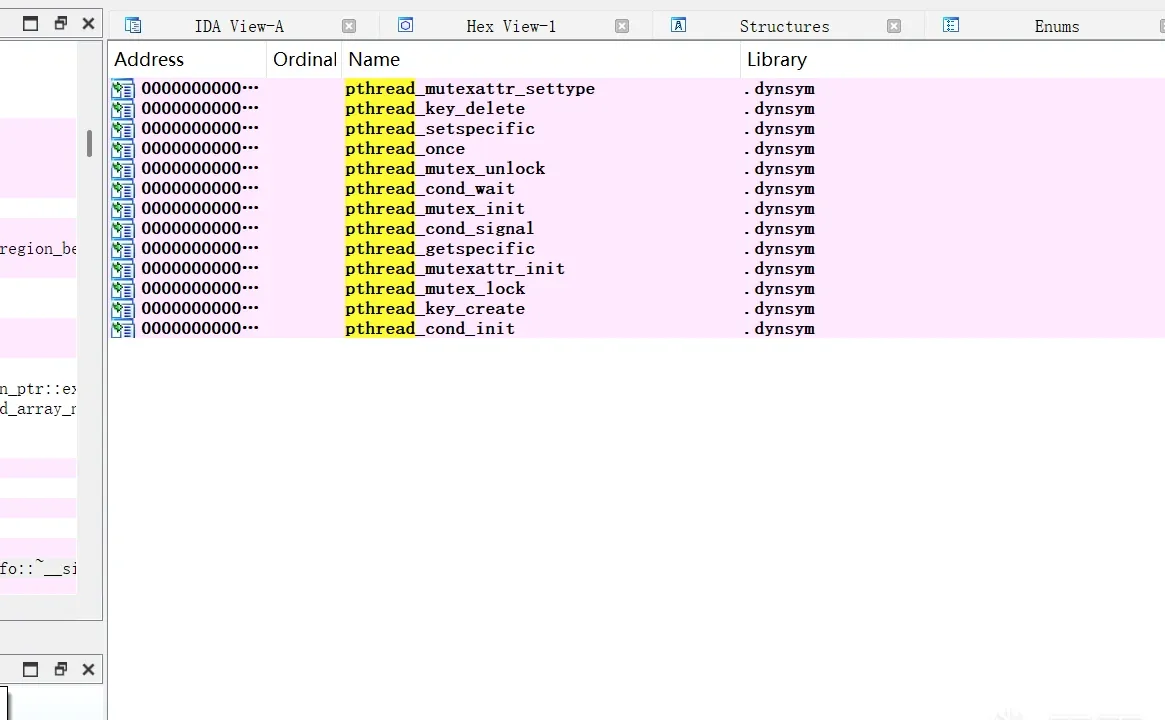1165x720 pixels.
Task: Close the lower left docked panel
Action: [x=88, y=669]
